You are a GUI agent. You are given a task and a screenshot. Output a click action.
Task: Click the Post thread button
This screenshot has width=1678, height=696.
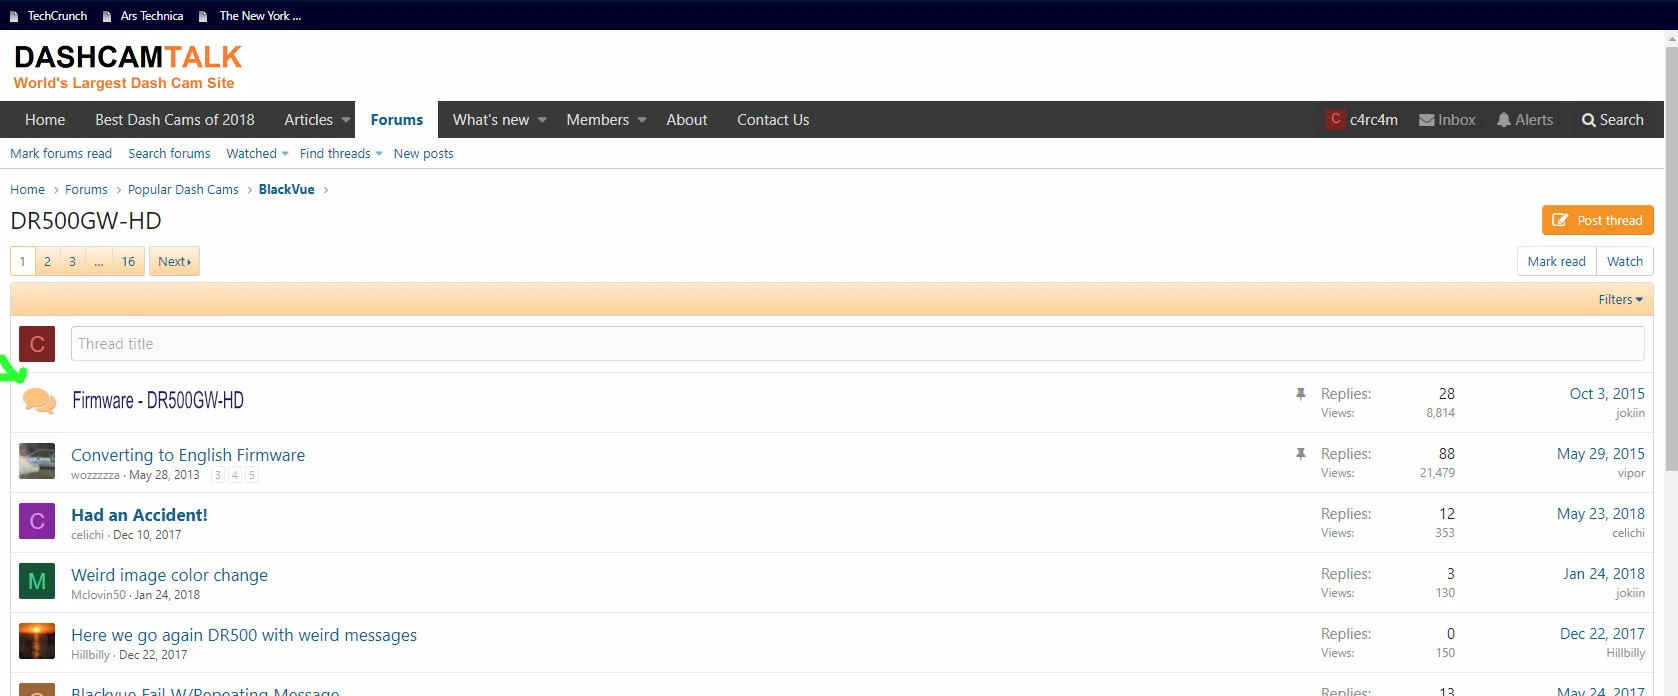tap(1597, 220)
